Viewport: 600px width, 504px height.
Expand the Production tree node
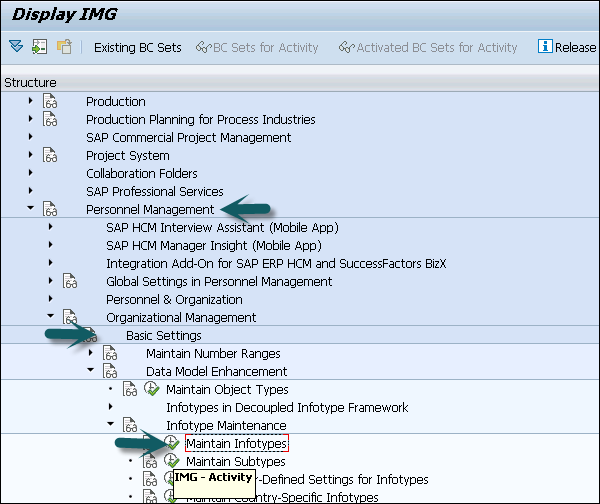point(31,101)
